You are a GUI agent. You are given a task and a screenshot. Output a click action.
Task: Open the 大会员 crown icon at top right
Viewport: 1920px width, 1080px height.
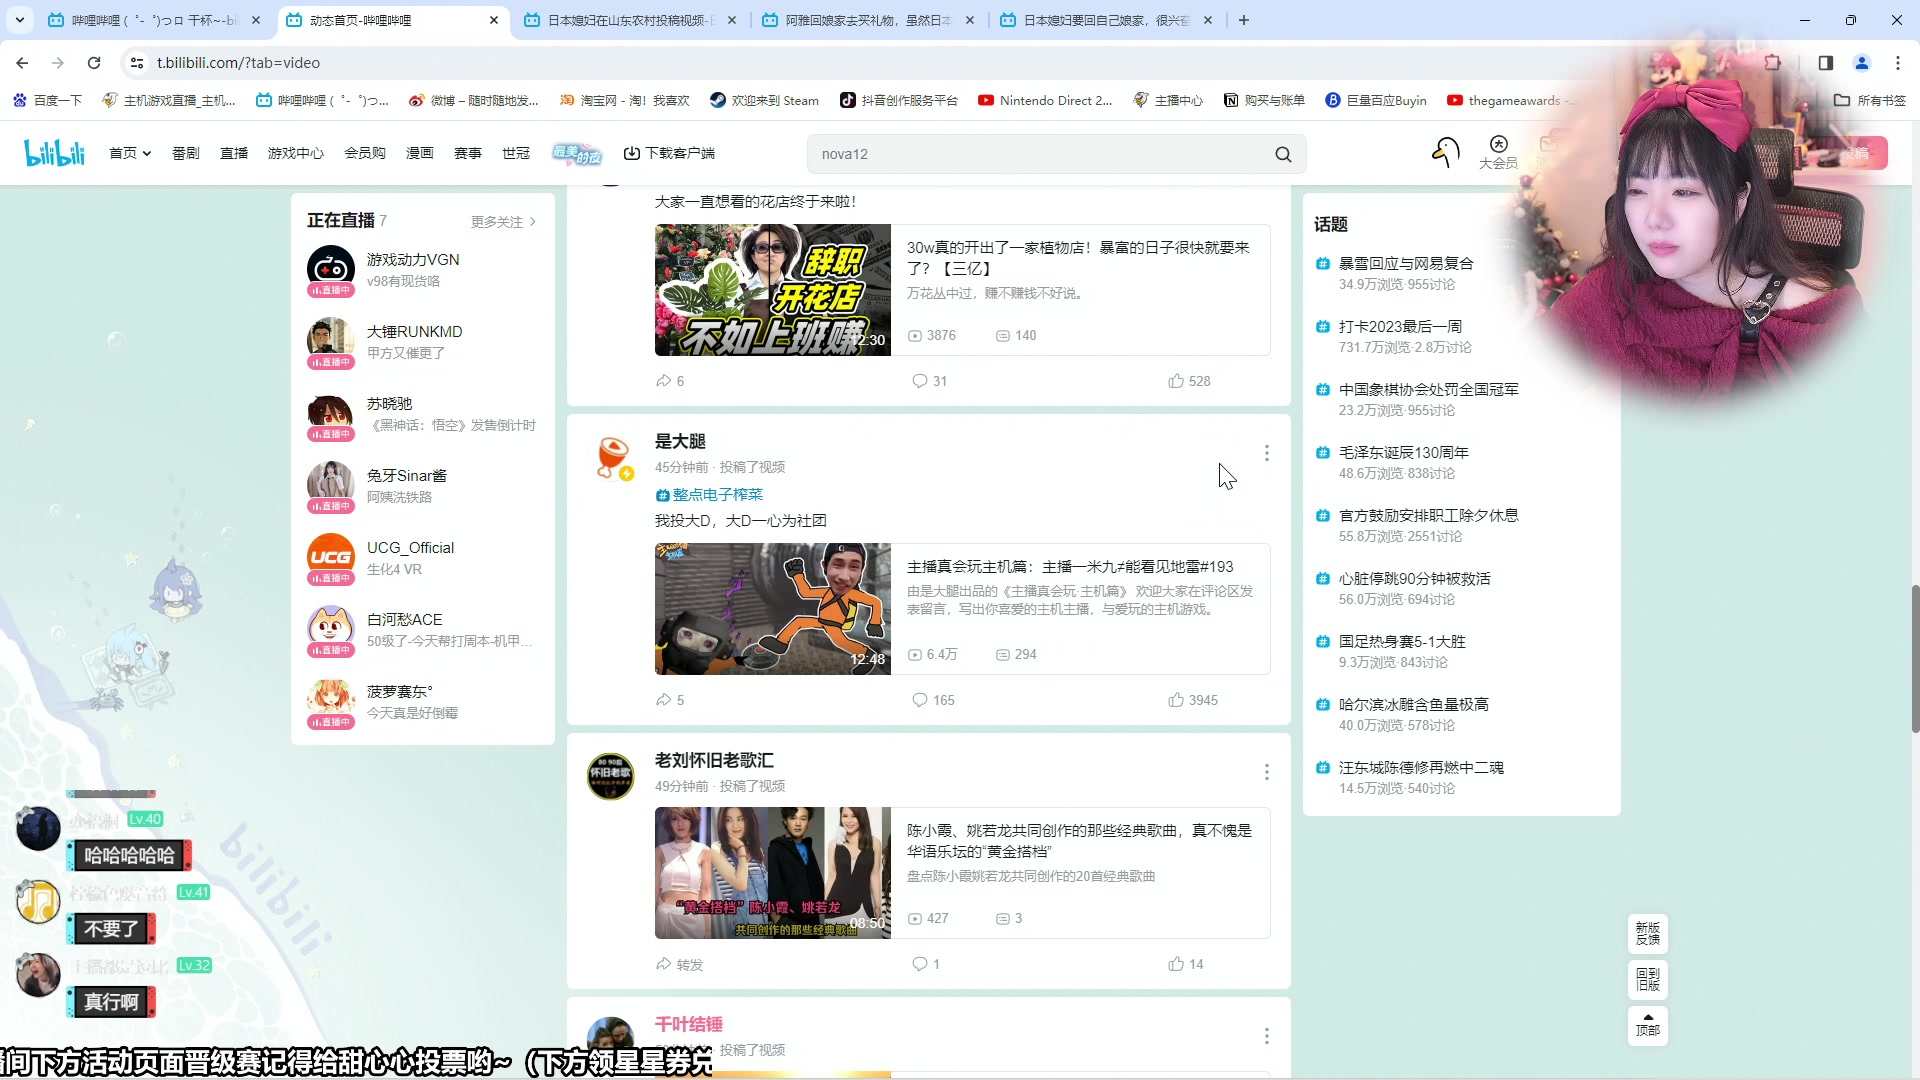pyautogui.click(x=1498, y=145)
